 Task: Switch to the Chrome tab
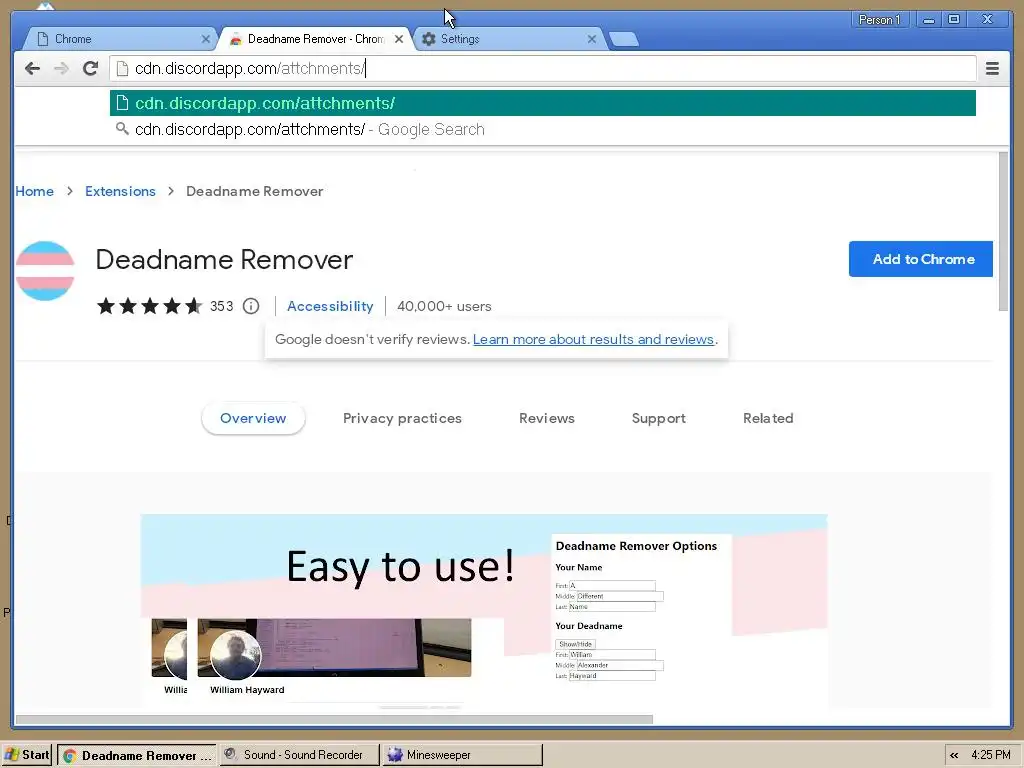point(121,39)
